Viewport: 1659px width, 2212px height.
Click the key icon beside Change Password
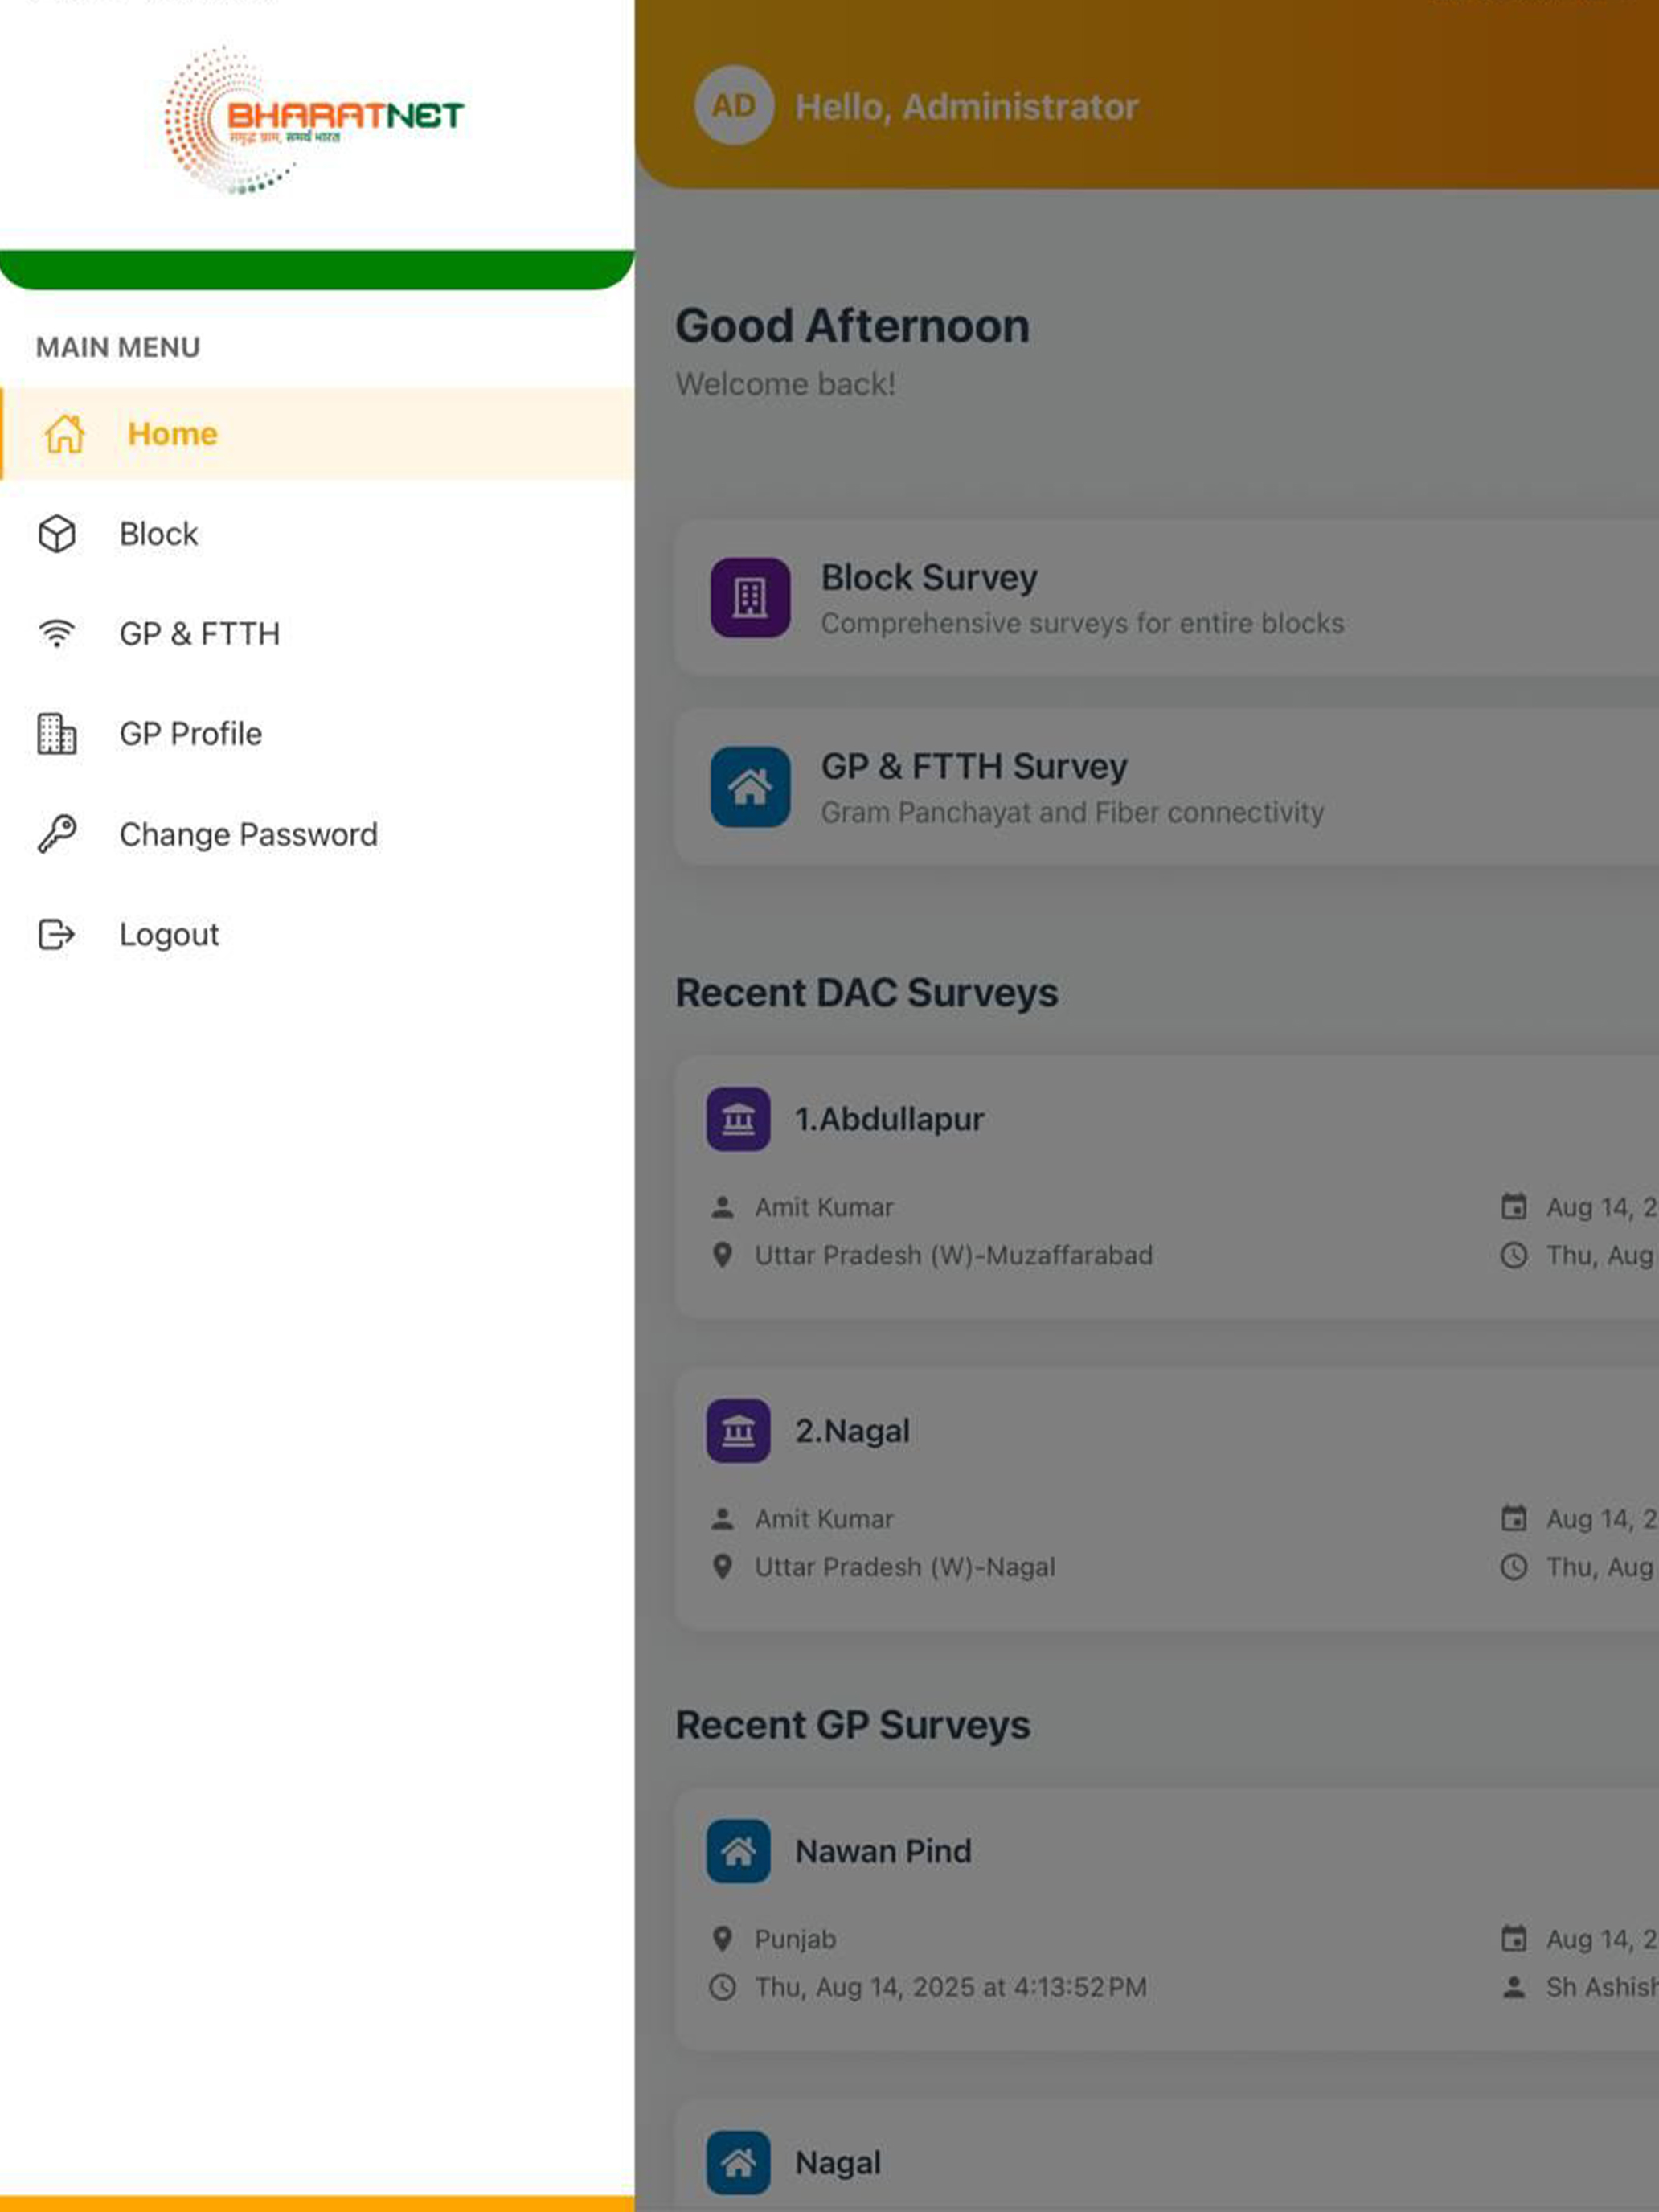(57, 834)
